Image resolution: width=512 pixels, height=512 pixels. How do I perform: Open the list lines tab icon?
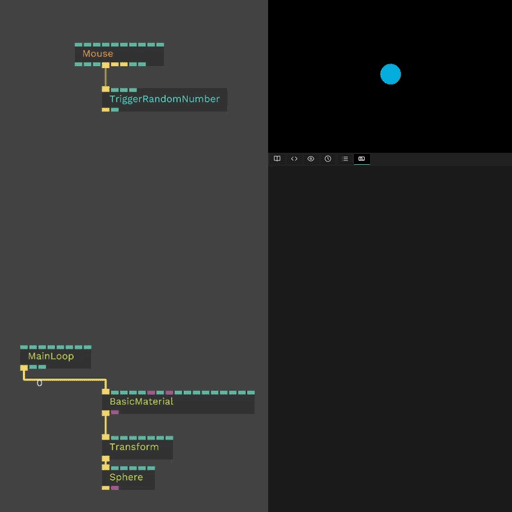coord(345,159)
